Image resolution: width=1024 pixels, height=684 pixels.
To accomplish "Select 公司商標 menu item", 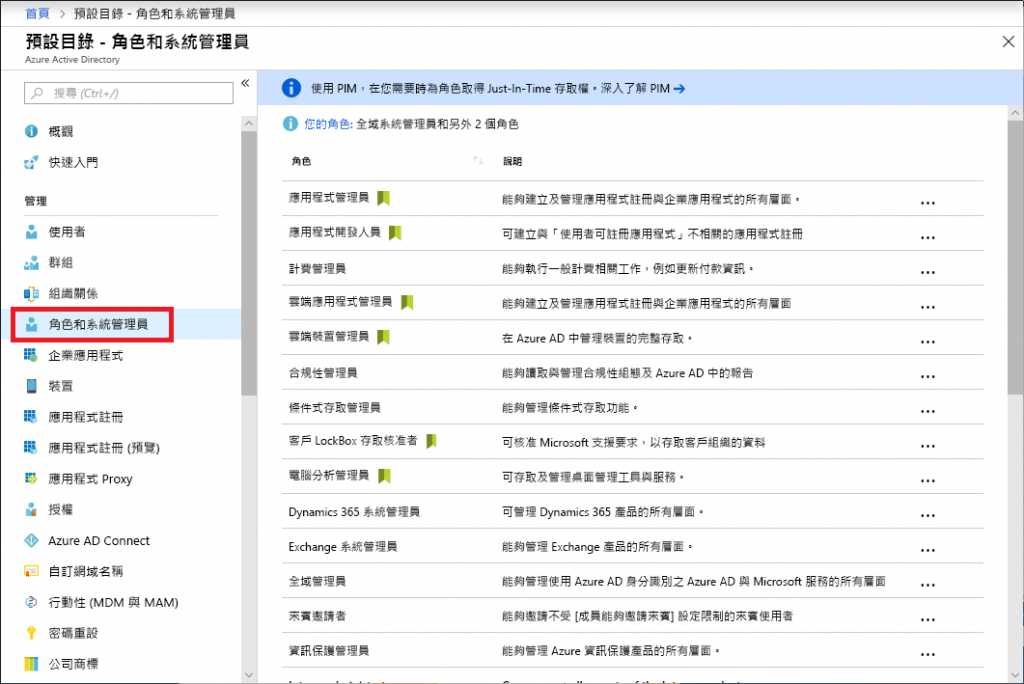I will pos(73,664).
